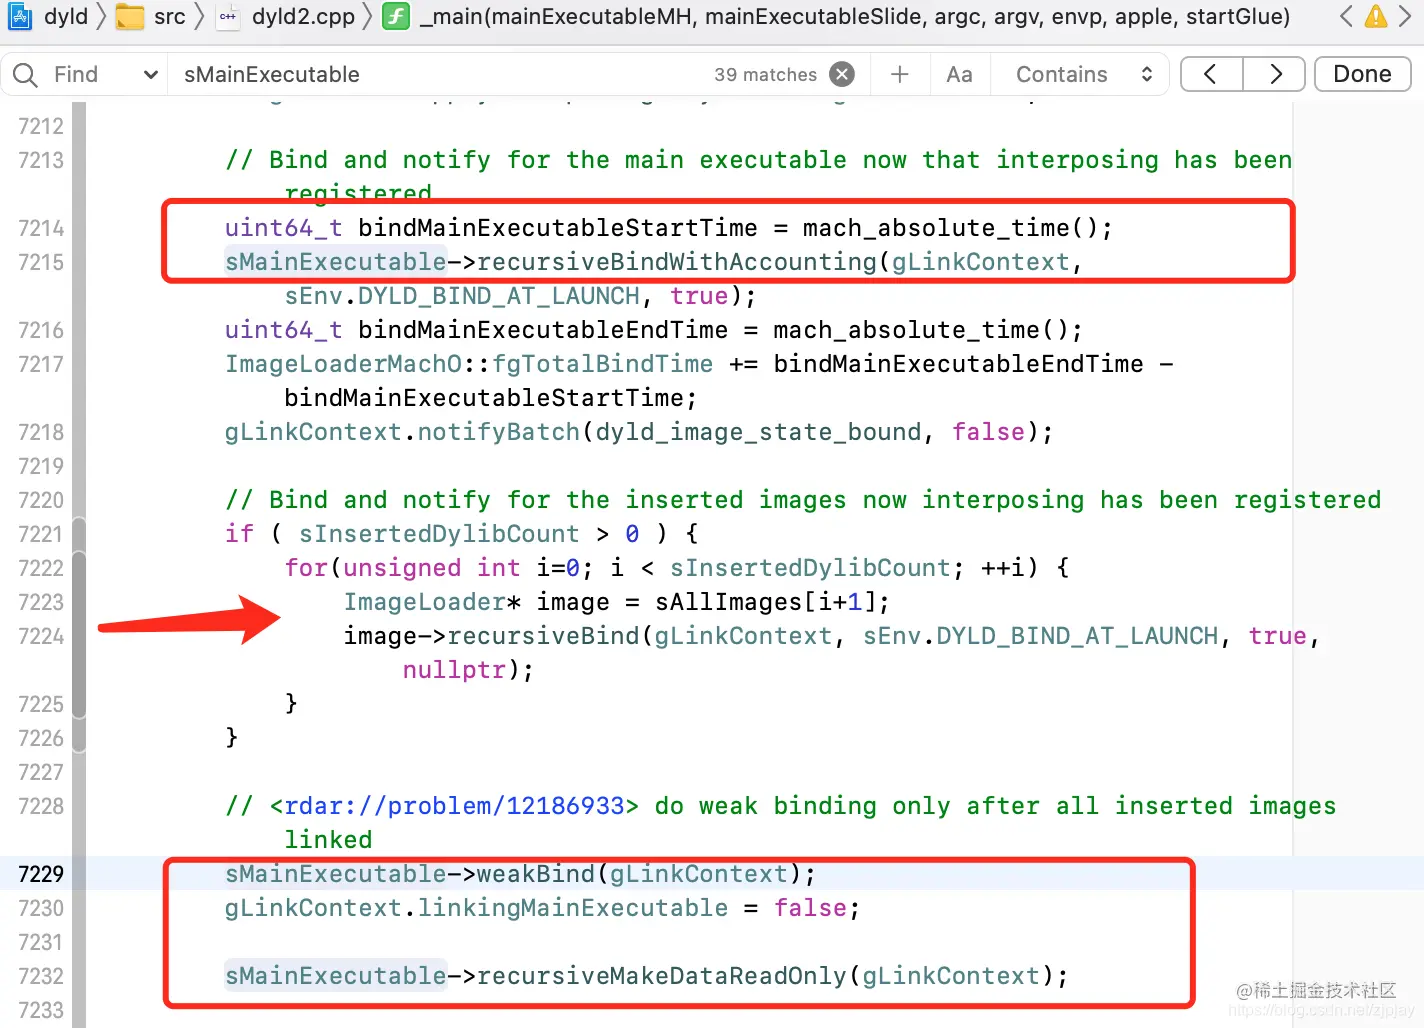Click bindMainExecutableEndTime declaration on line 7216
1424x1028 pixels.
(543, 330)
